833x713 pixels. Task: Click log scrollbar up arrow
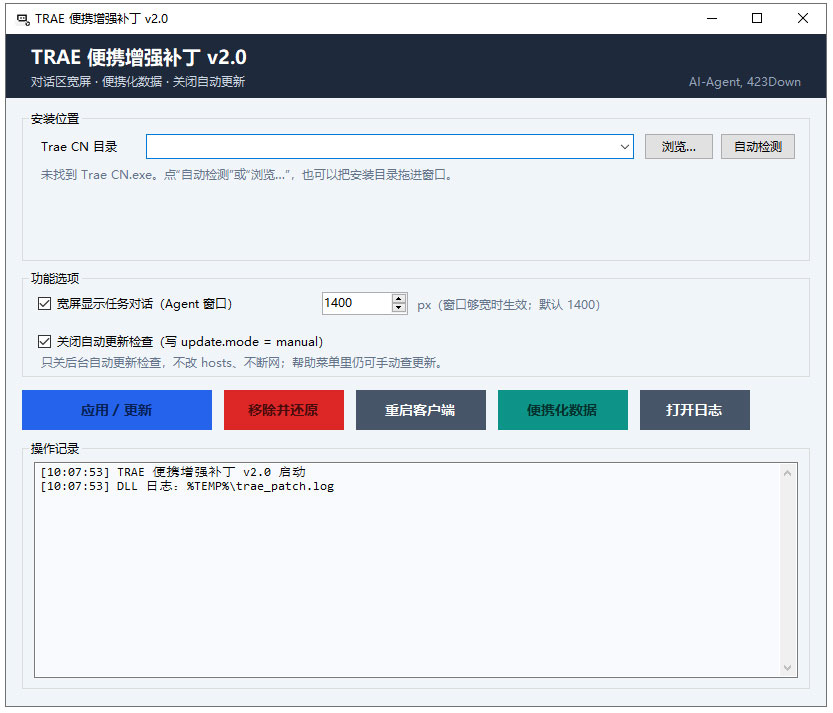pyautogui.click(x=787, y=473)
